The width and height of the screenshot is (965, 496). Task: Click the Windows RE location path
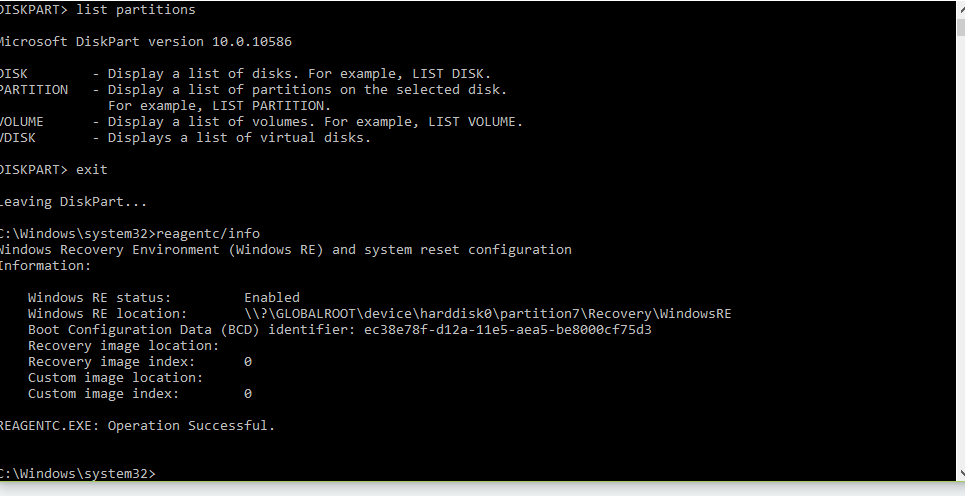coord(487,313)
